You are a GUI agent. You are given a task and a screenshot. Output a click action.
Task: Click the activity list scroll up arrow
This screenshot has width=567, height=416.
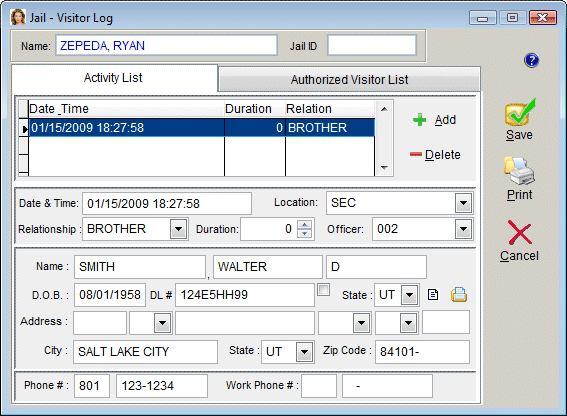click(384, 109)
